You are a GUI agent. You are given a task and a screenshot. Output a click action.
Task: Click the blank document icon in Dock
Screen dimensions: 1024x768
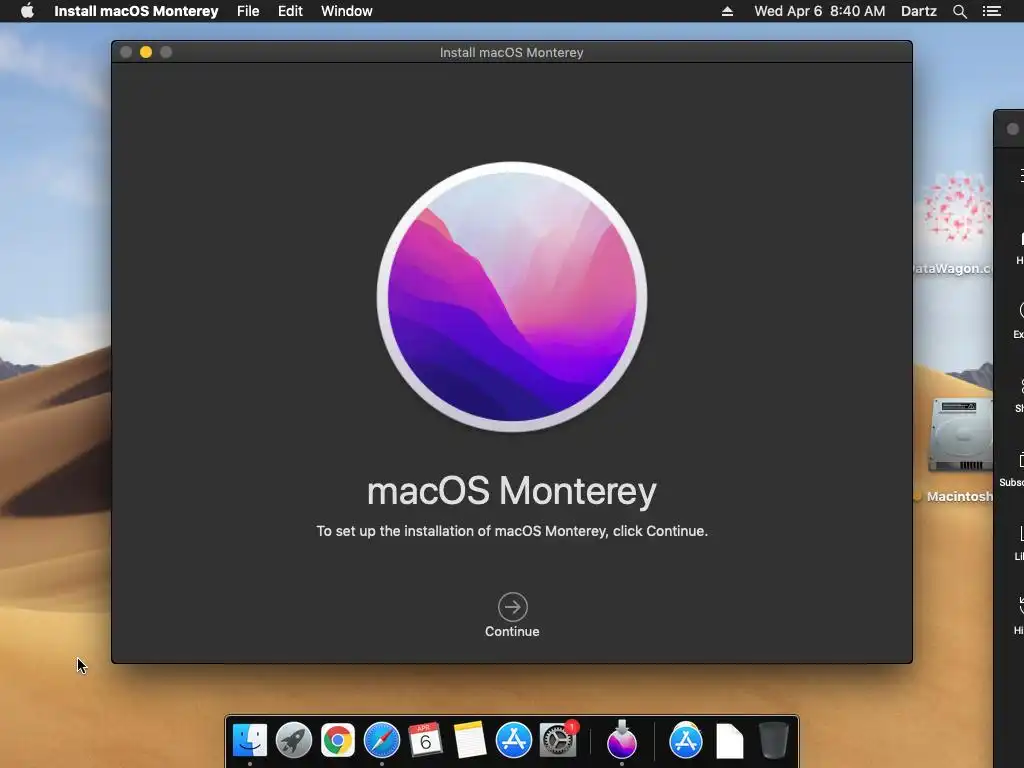[729, 741]
